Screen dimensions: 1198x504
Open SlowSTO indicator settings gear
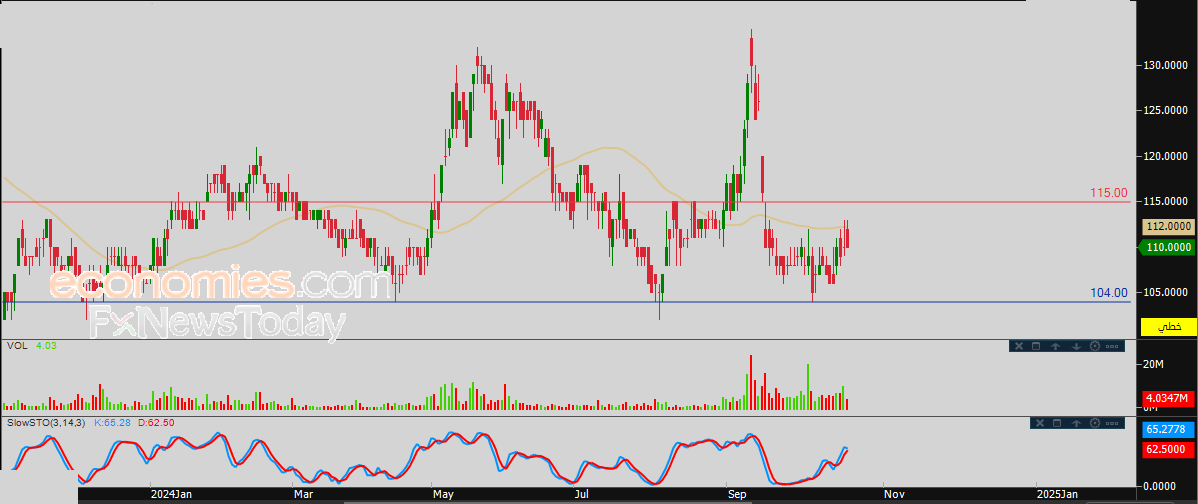click(1095, 423)
